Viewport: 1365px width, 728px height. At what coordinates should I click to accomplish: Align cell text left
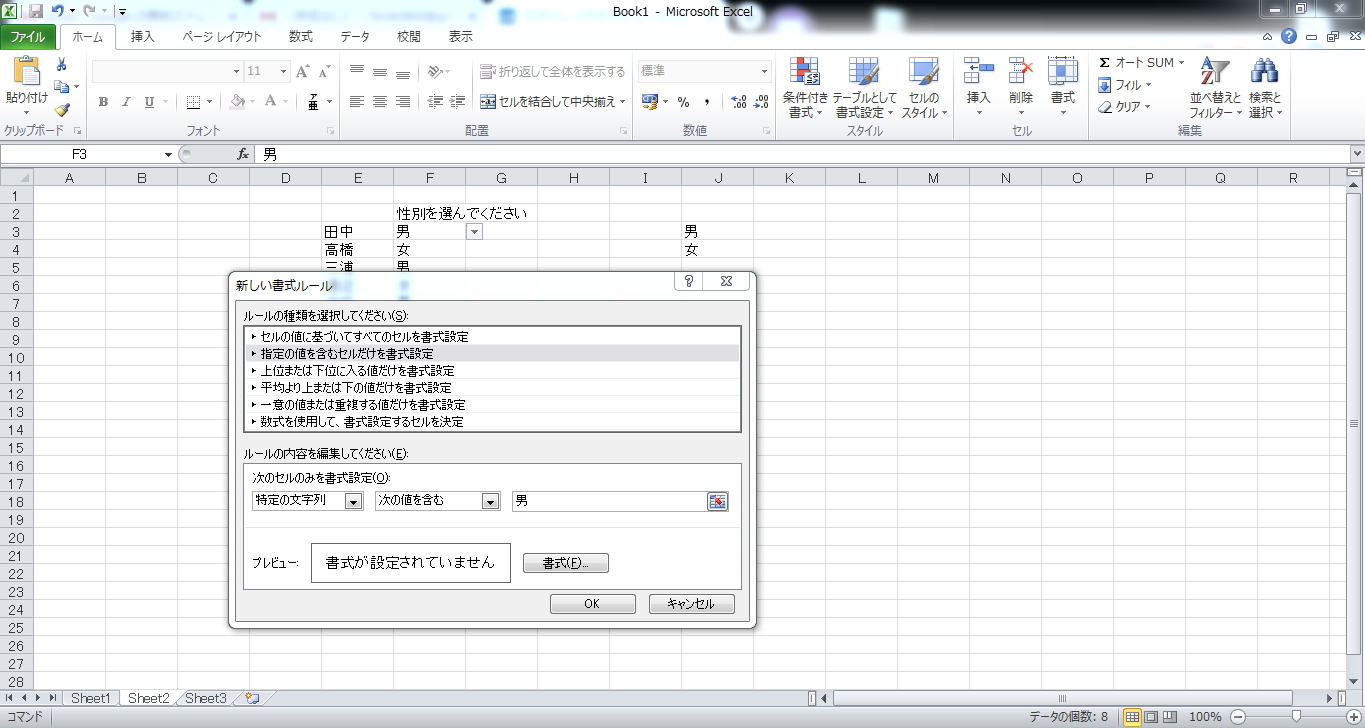coord(357,102)
